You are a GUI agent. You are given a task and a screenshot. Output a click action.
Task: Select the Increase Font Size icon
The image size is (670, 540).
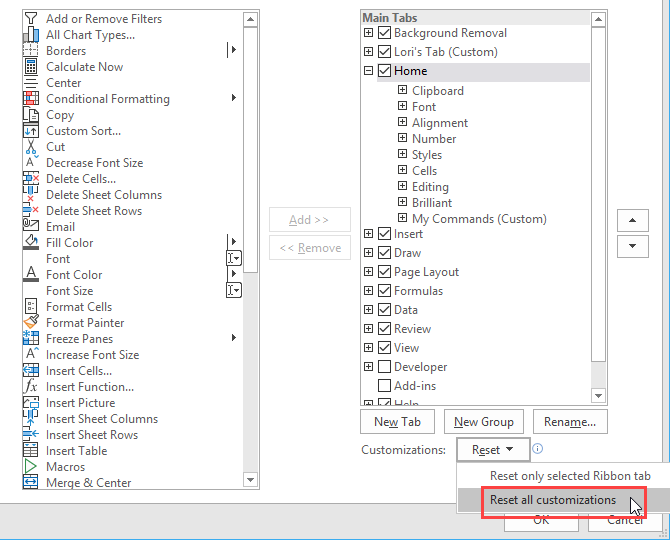31,354
